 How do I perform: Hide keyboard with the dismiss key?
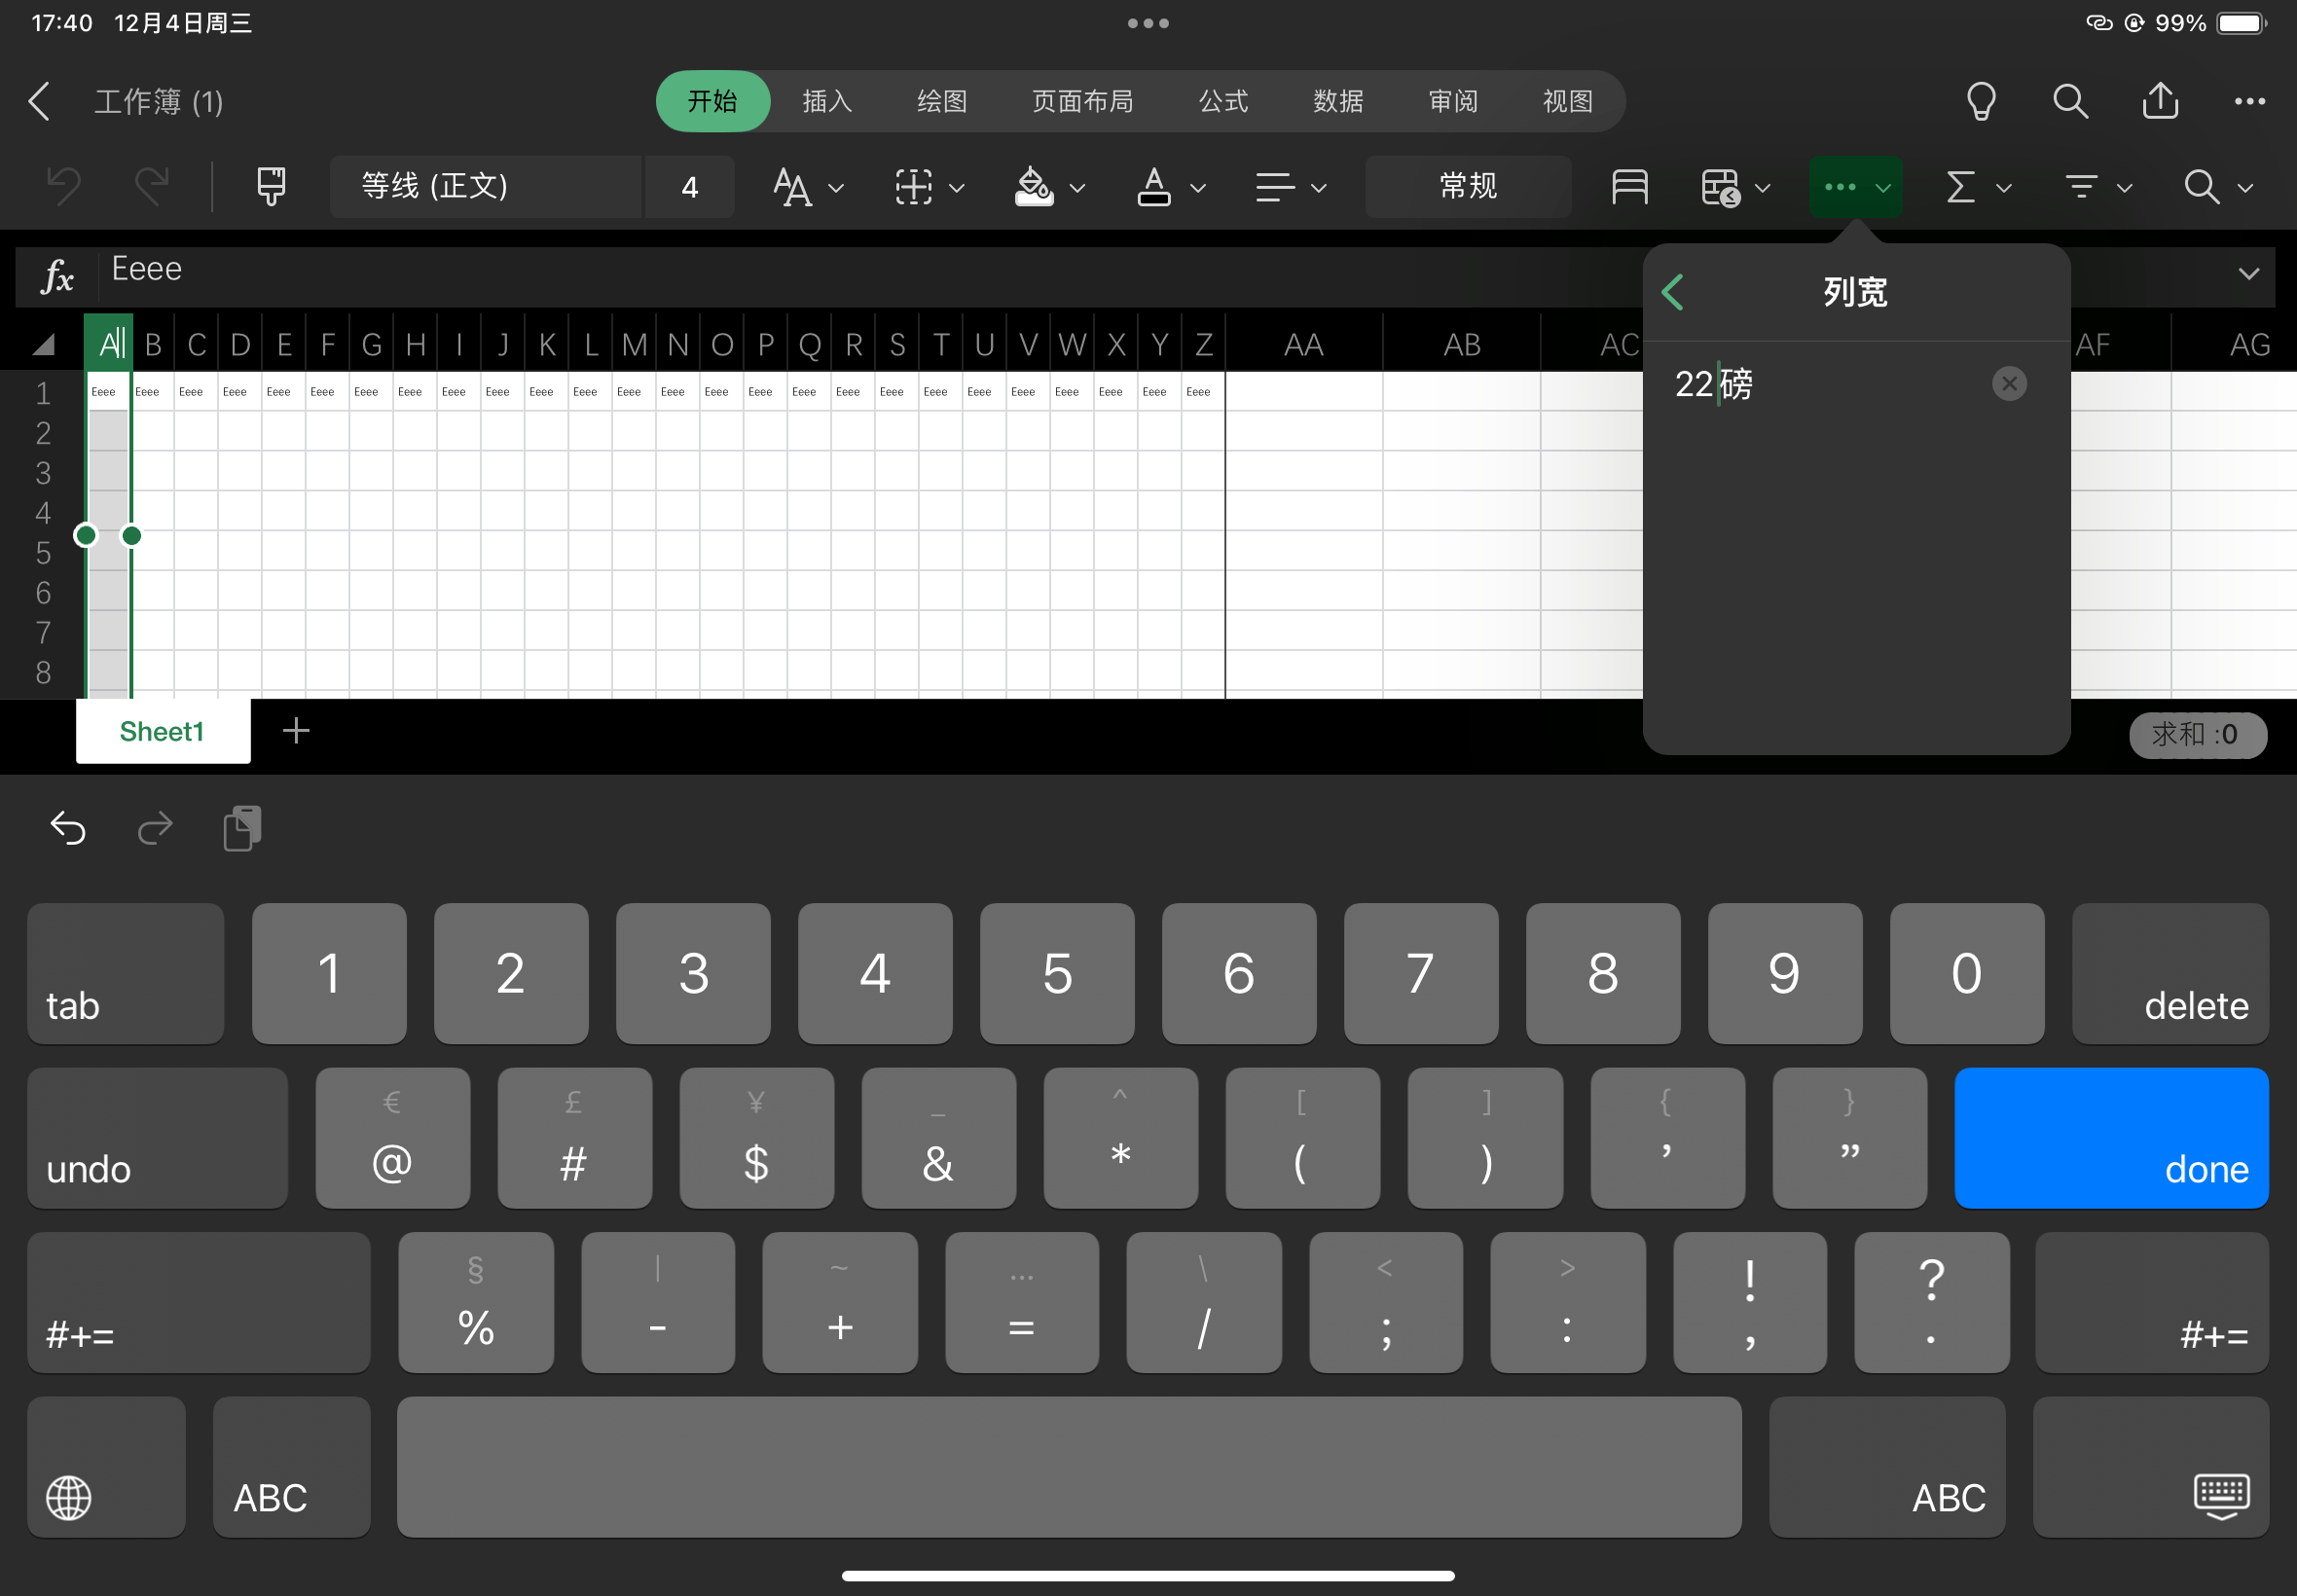point(2221,1496)
